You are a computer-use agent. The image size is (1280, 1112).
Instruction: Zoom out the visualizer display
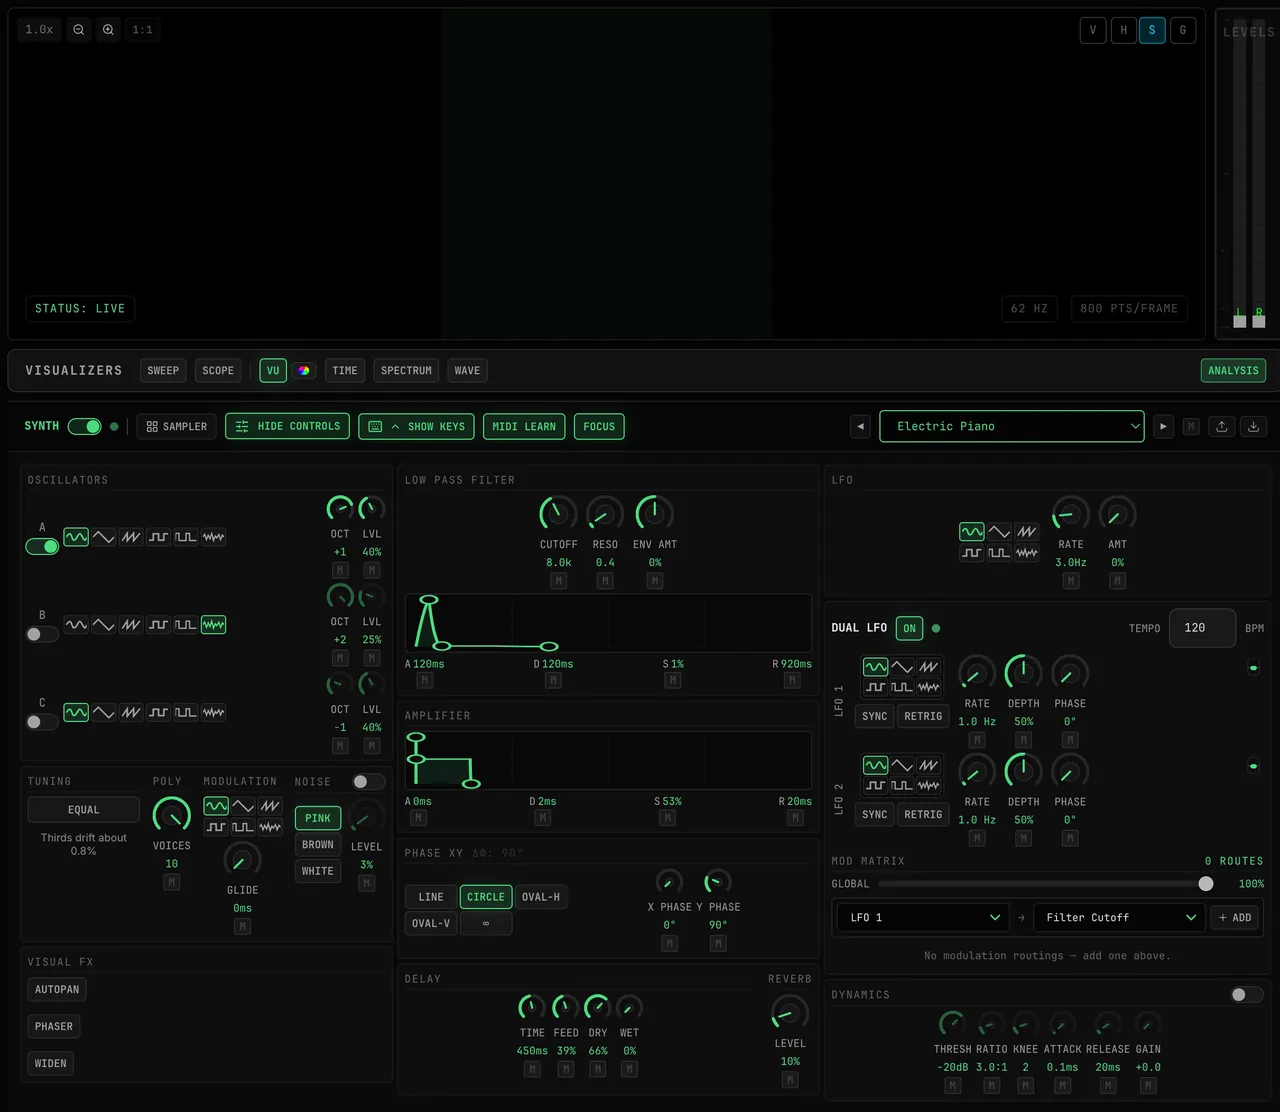(79, 30)
